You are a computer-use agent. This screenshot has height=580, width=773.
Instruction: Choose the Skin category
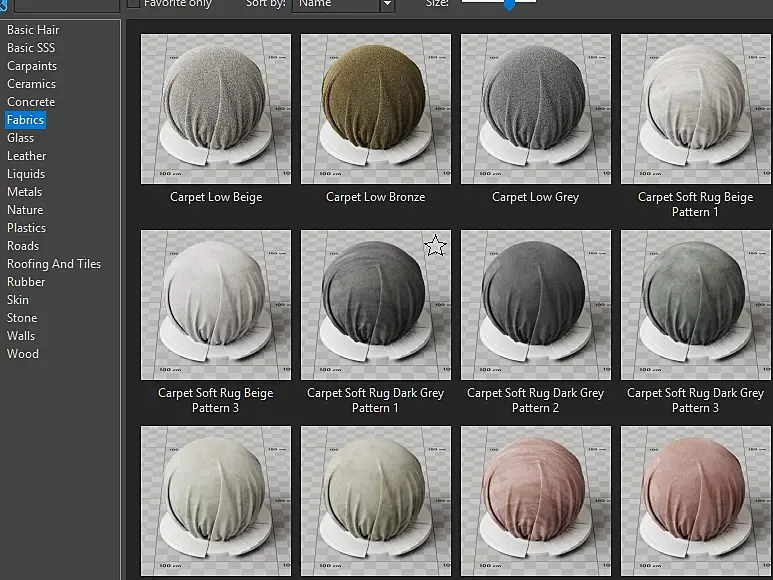(x=18, y=300)
